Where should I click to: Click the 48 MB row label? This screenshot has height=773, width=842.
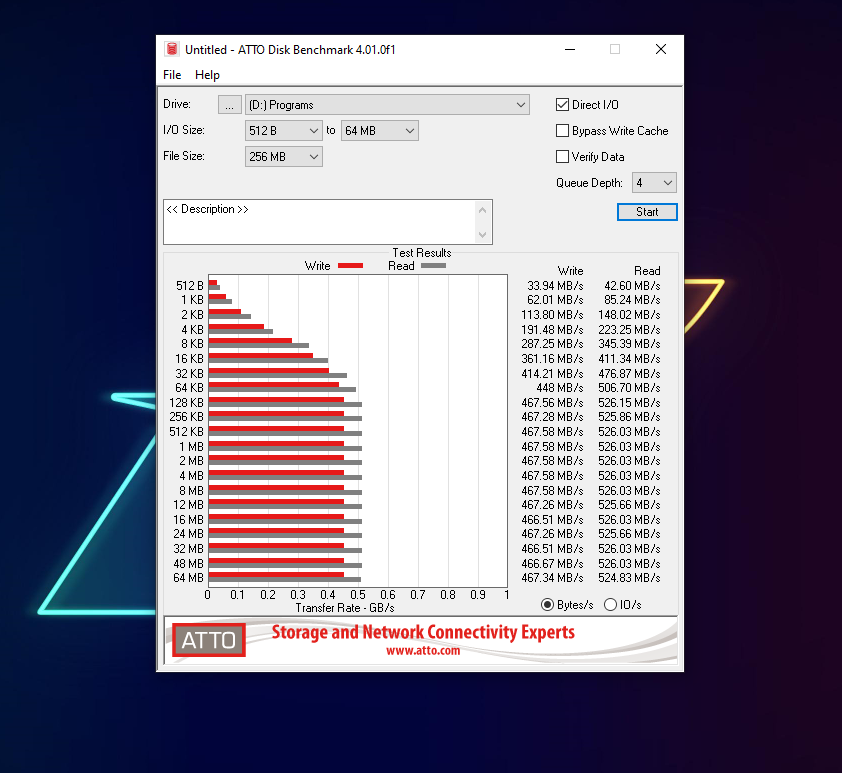click(188, 564)
